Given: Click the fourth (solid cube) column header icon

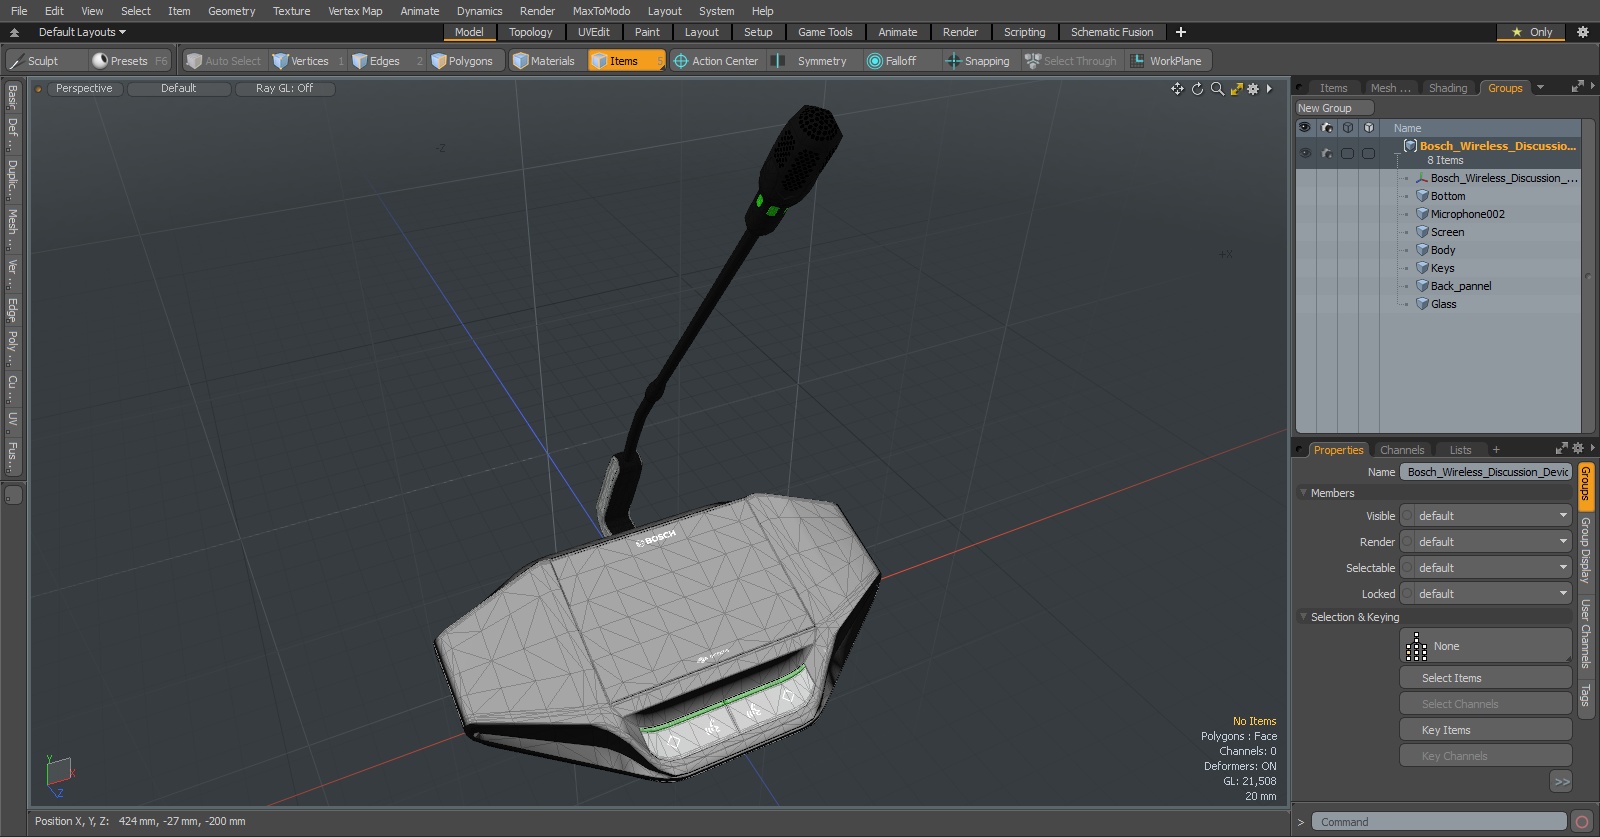Looking at the screenshot, I should coord(1369,128).
